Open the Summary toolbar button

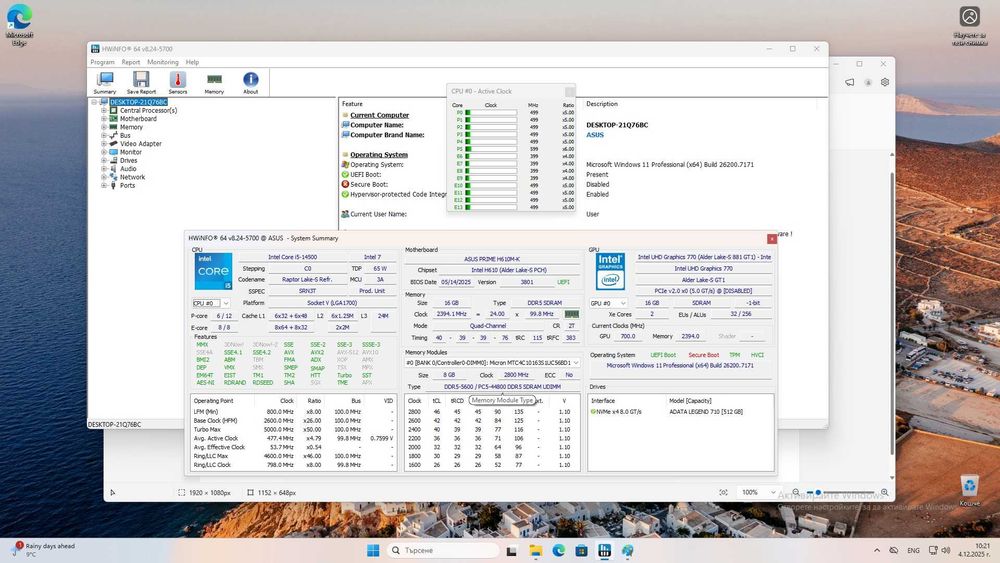pyautogui.click(x=105, y=83)
